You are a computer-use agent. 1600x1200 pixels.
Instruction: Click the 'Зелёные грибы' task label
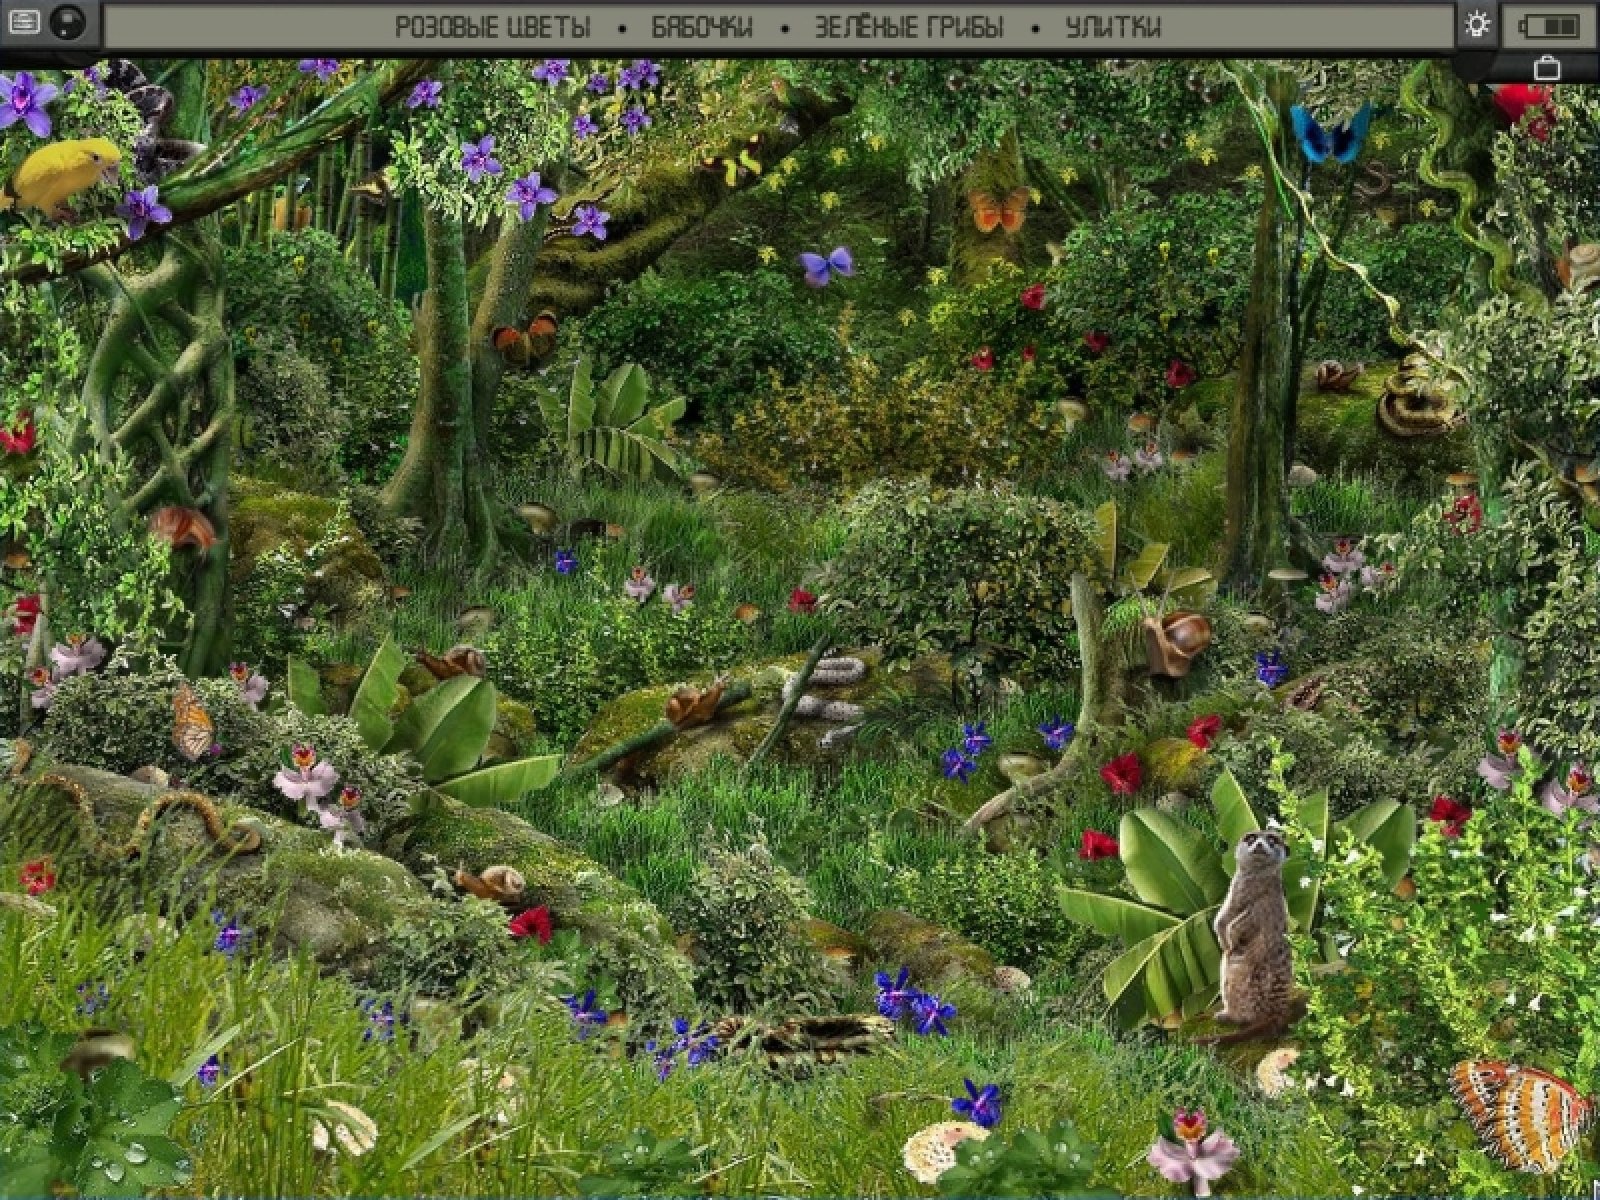pos(908,27)
